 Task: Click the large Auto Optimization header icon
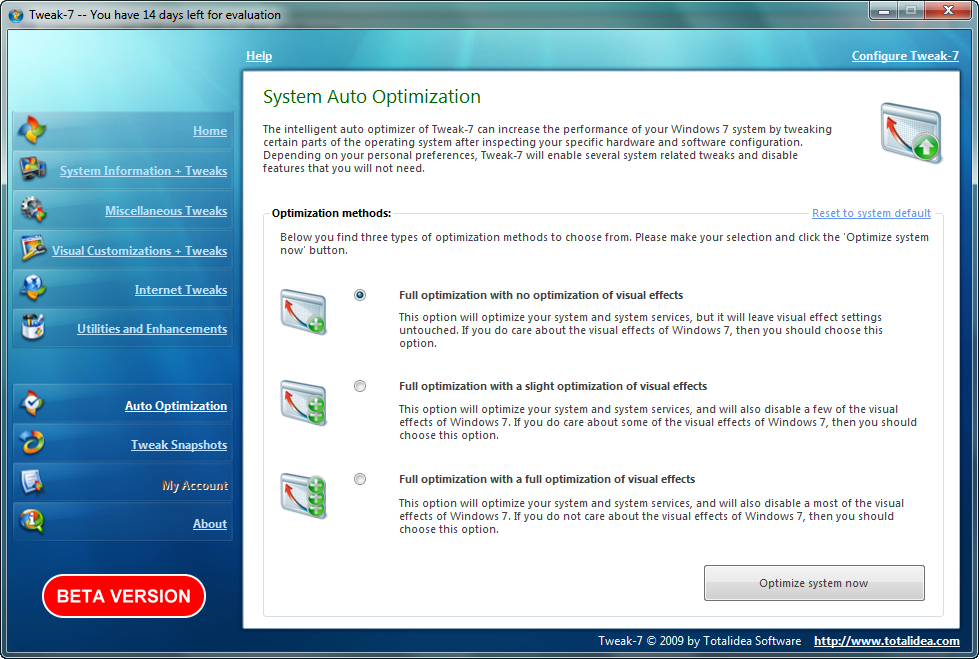click(911, 133)
